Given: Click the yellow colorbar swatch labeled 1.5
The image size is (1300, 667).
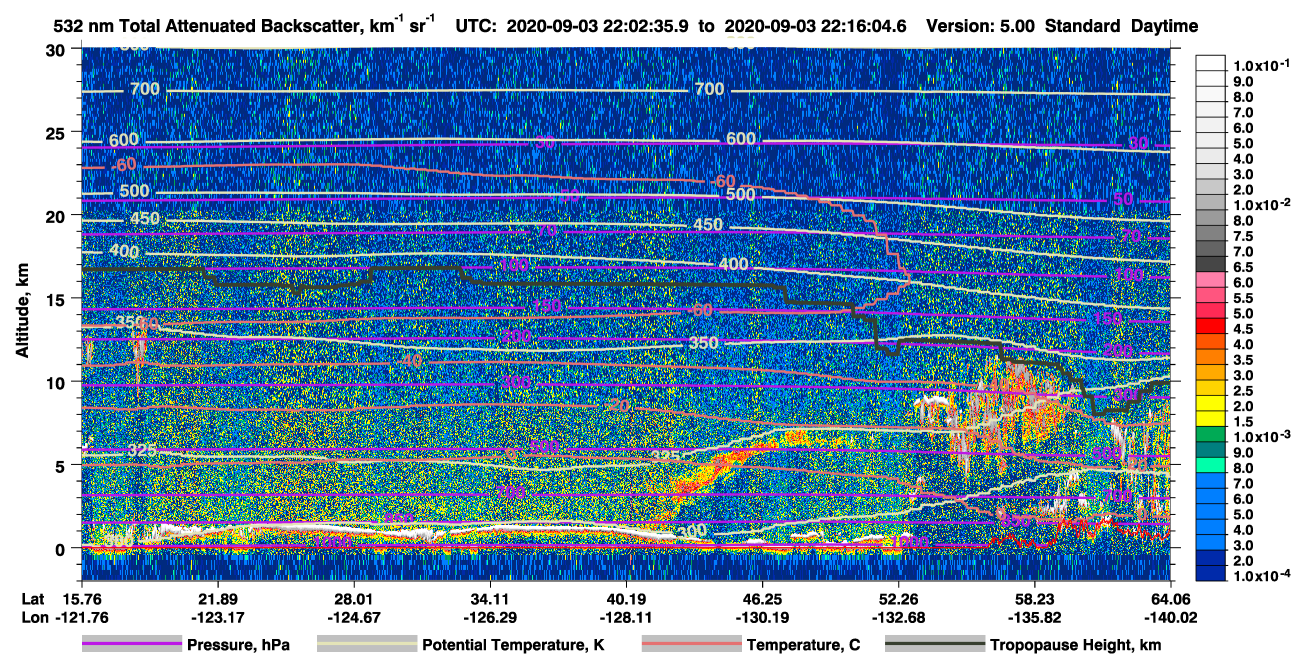Looking at the screenshot, I should (x=1211, y=419).
